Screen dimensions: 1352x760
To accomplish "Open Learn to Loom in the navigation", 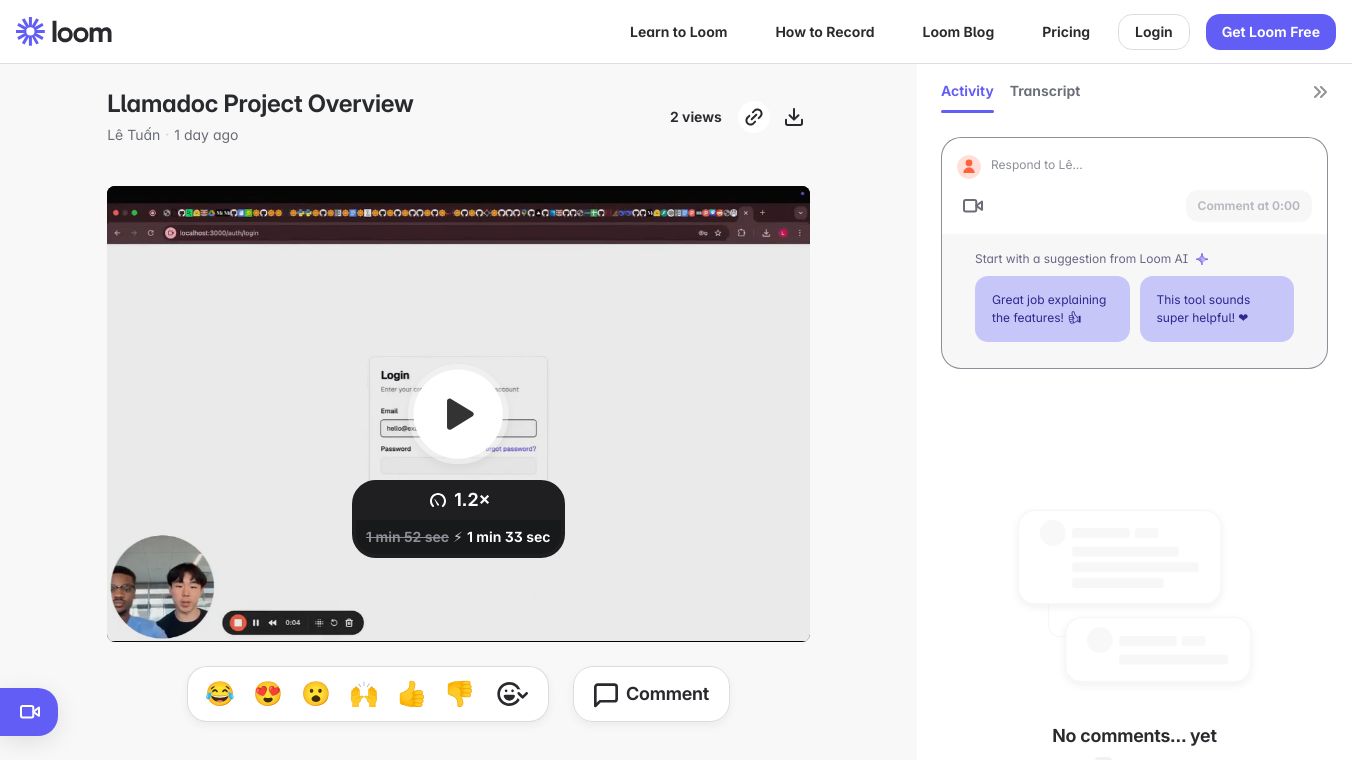I will point(678,32).
